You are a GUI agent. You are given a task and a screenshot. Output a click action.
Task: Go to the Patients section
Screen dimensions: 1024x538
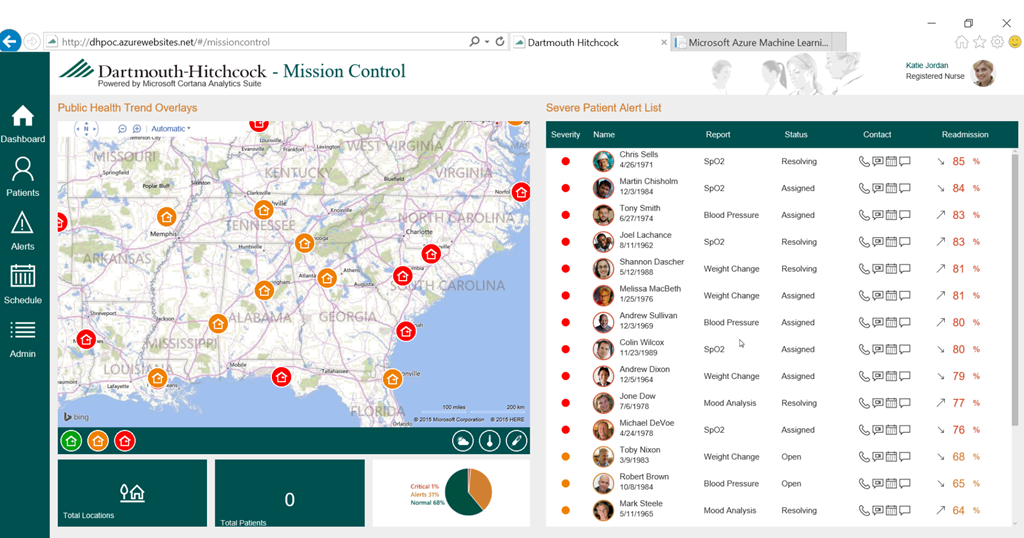tap(22, 177)
